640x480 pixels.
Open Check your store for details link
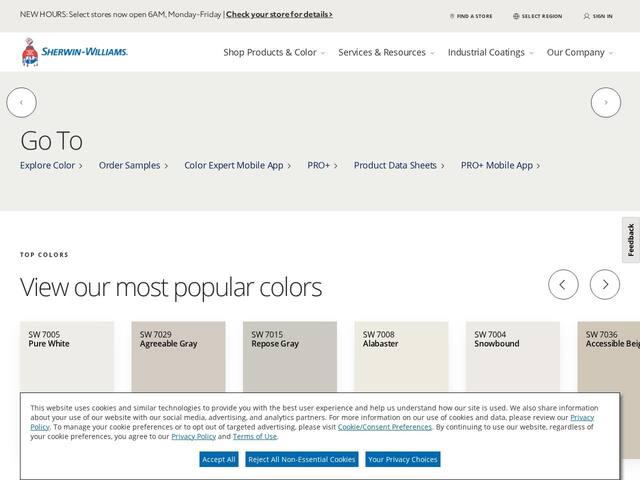tap(279, 14)
